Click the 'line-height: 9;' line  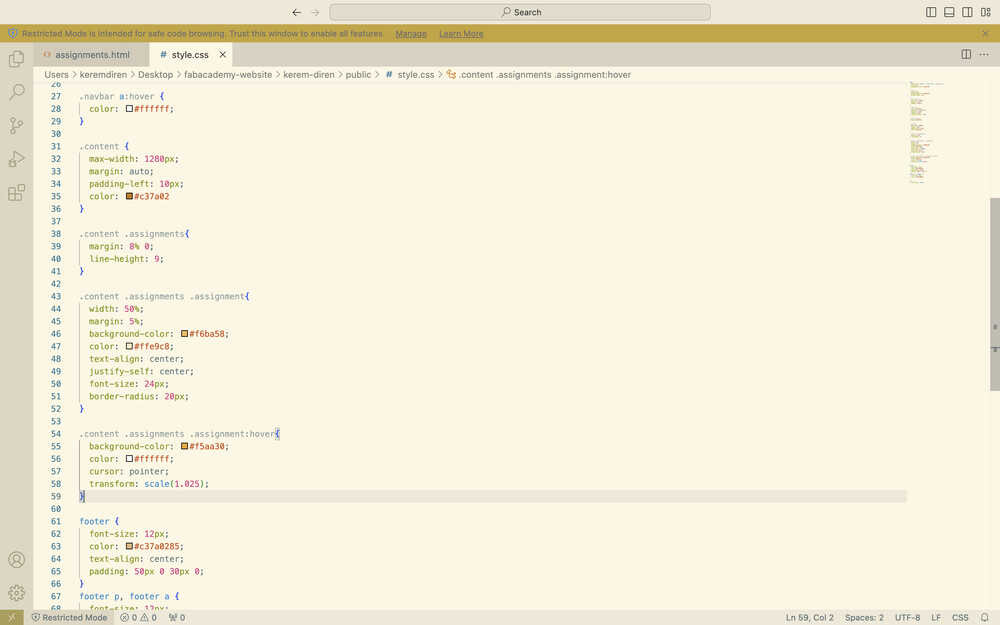(x=126, y=259)
